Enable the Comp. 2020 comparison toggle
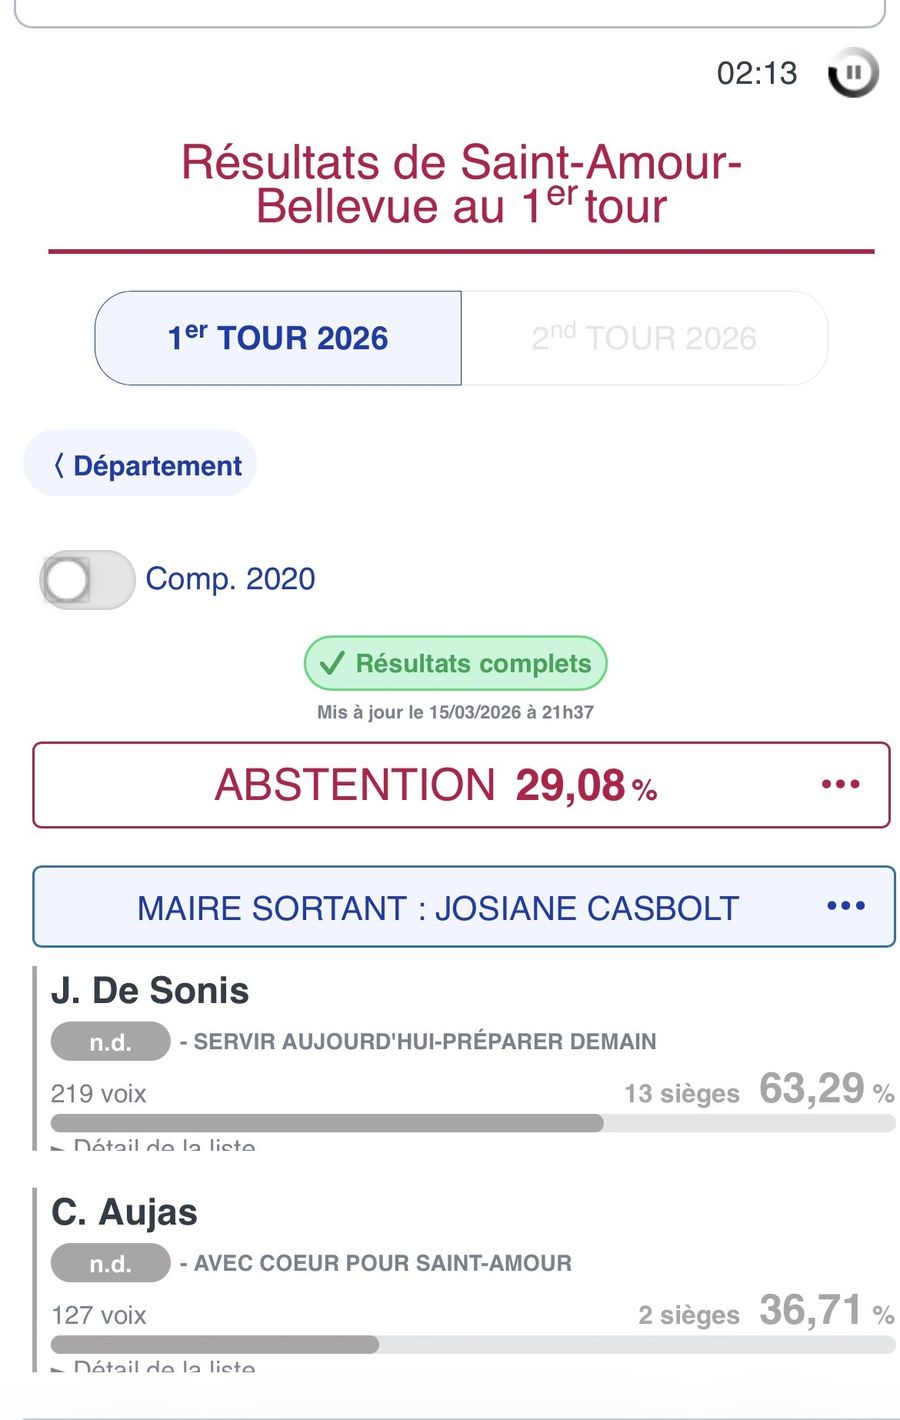This screenshot has height=1420, width=900. 87,579
